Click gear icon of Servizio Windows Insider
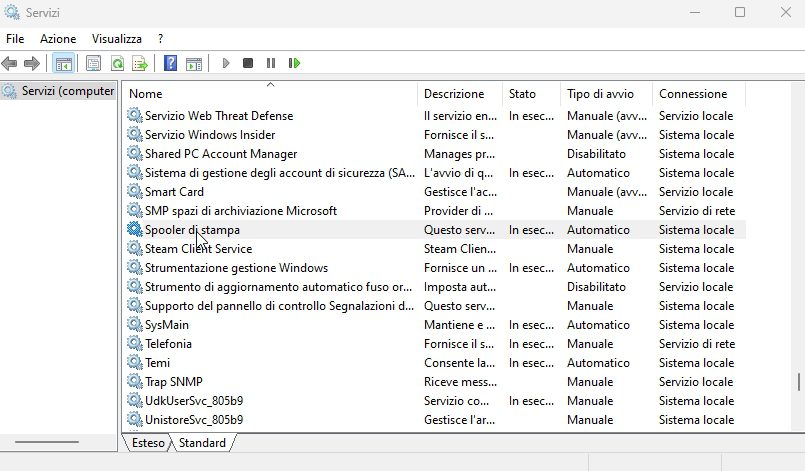The height and width of the screenshot is (471, 805). (135, 134)
